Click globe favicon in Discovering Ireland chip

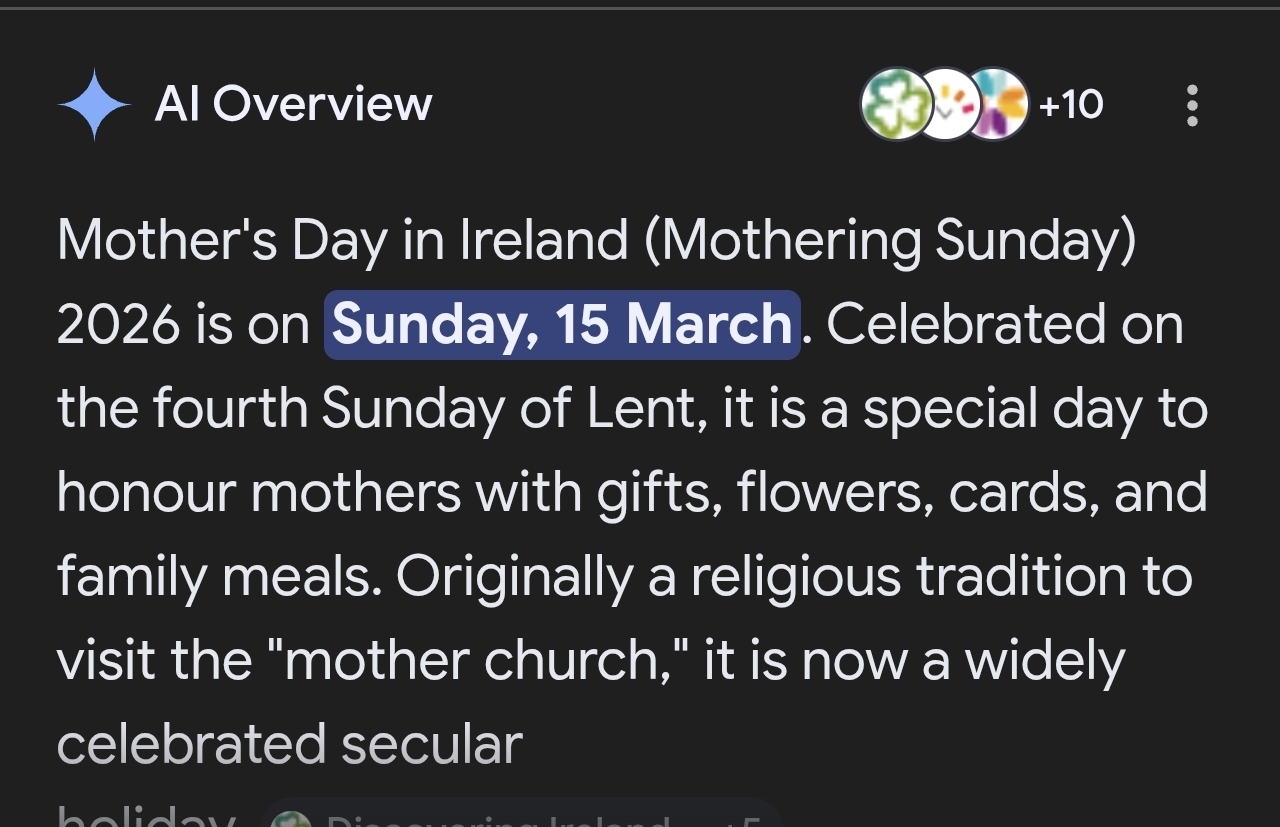(292, 820)
